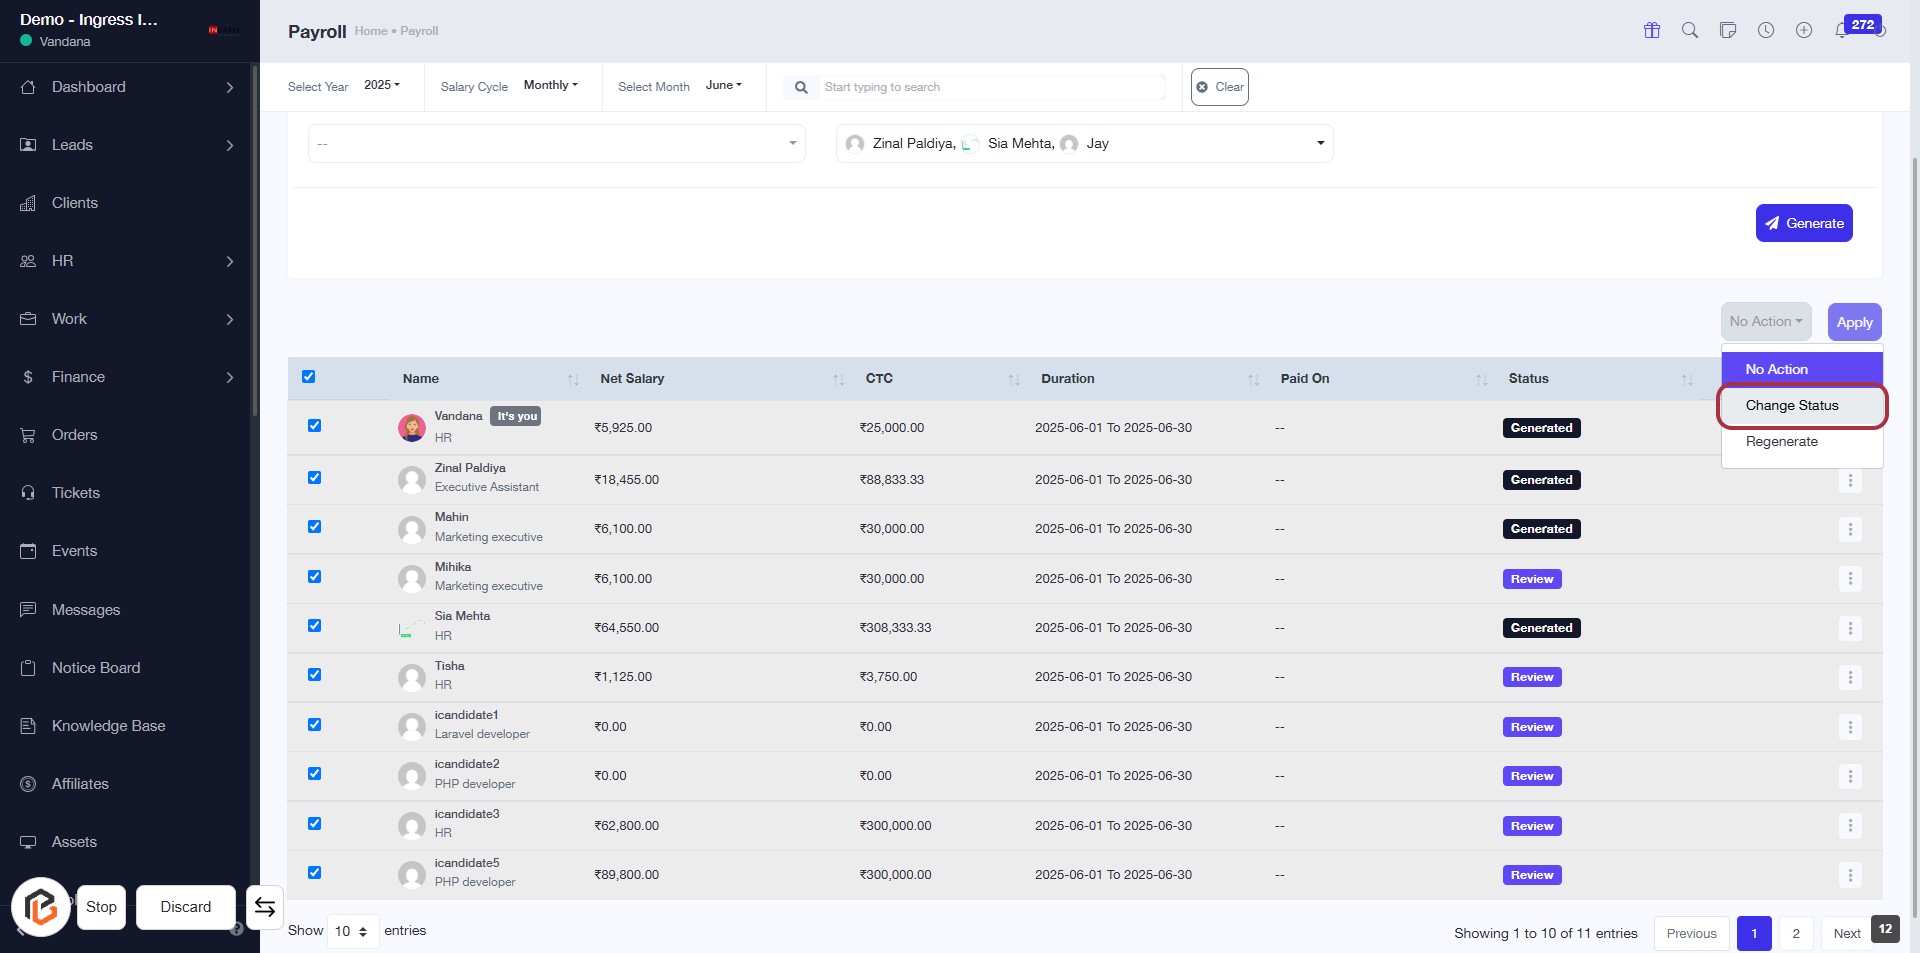The image size is (1920, 953).
Task: Open the sticky notes icon in the header
Action: (x=1727, y=30)
